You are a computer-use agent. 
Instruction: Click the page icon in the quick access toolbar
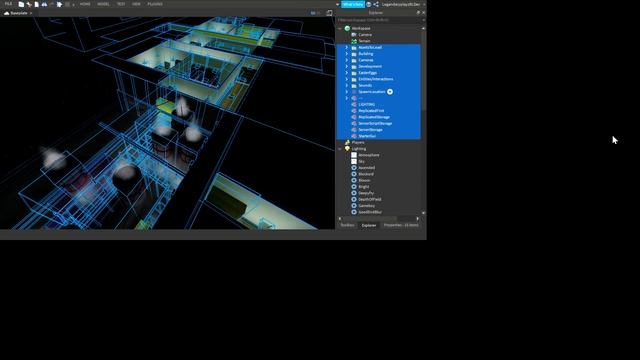coord(37,4)
